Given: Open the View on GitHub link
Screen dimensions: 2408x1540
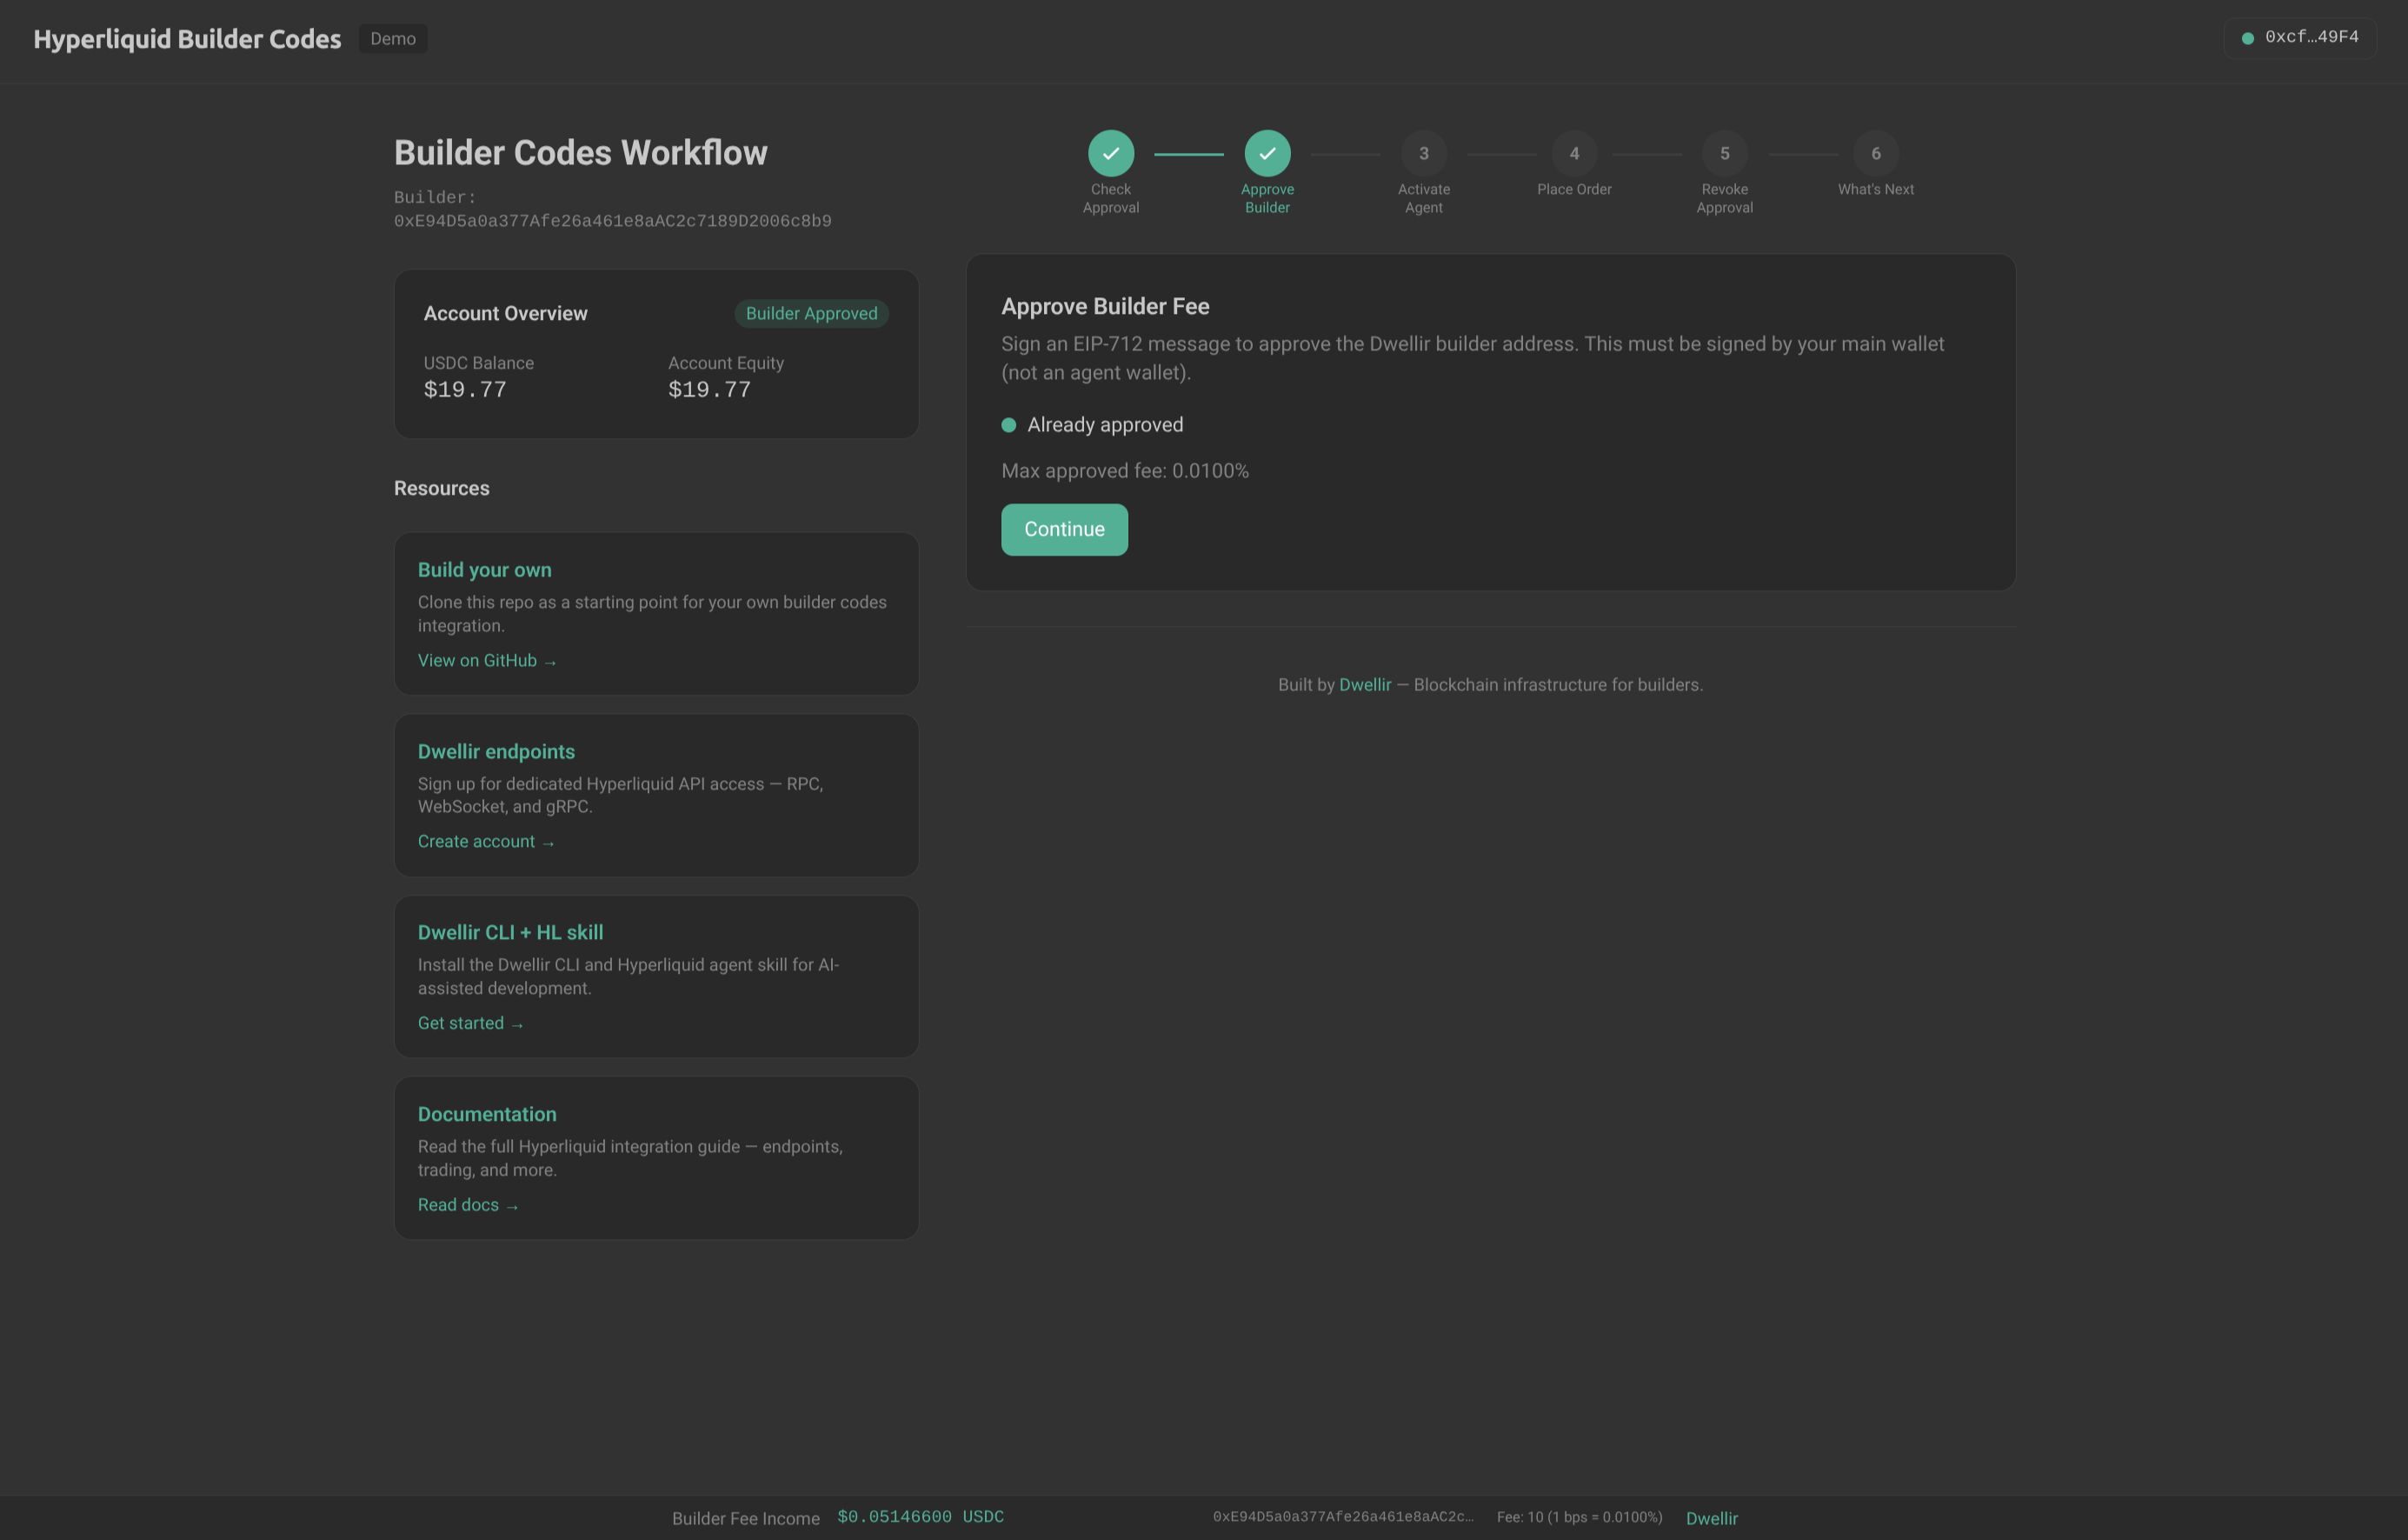Looking at the screenshot, I should click(487, 660).
